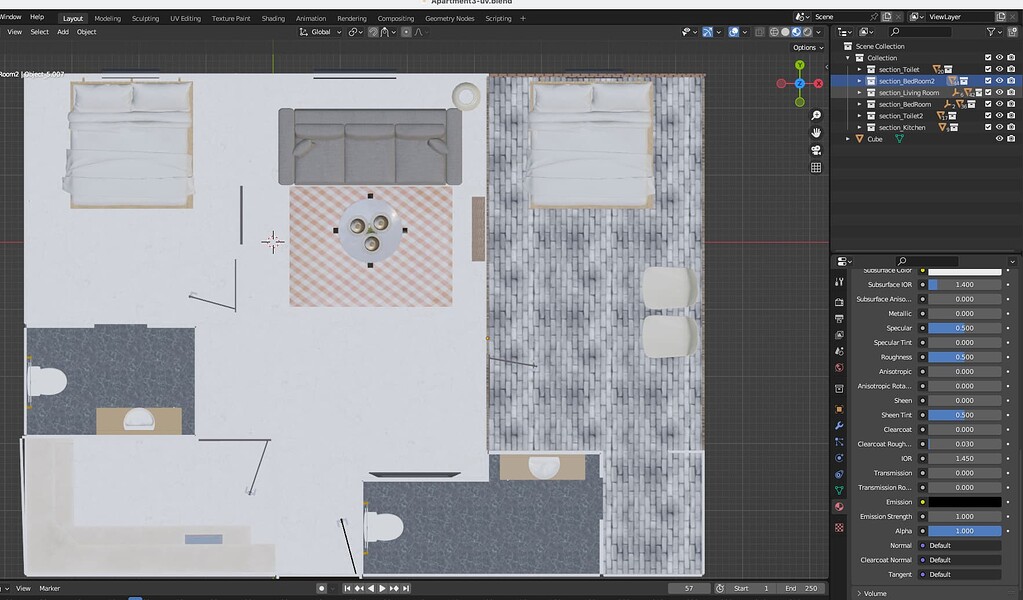Viewport: 1023px width, 600px height.
Task: Adjust the Roughness slider
Action: pos(963,356)
